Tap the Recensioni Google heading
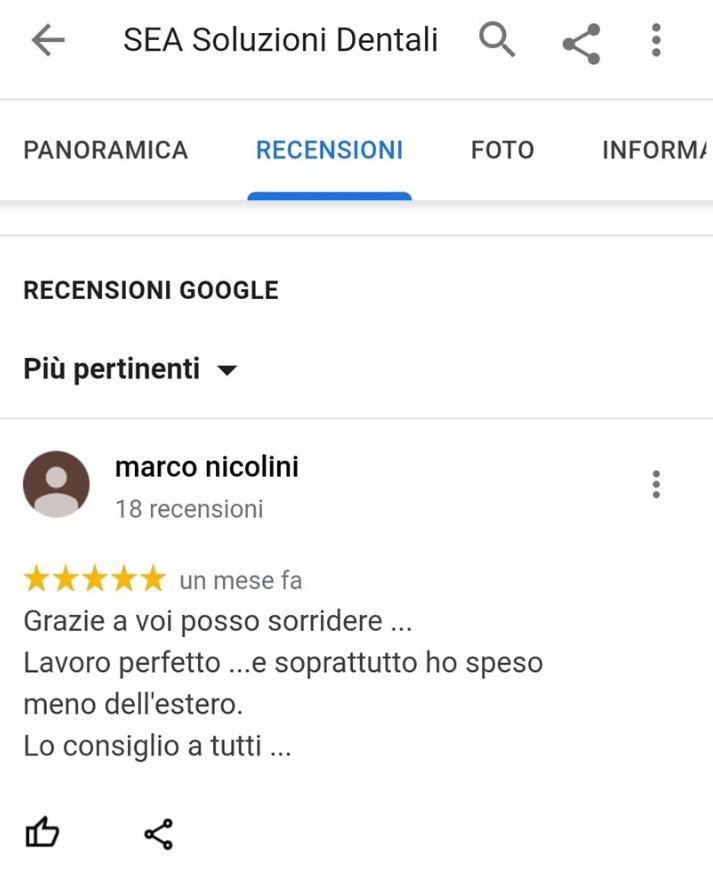Image resolution: width=713 pixels, height=889 pixels. point(151,290)
